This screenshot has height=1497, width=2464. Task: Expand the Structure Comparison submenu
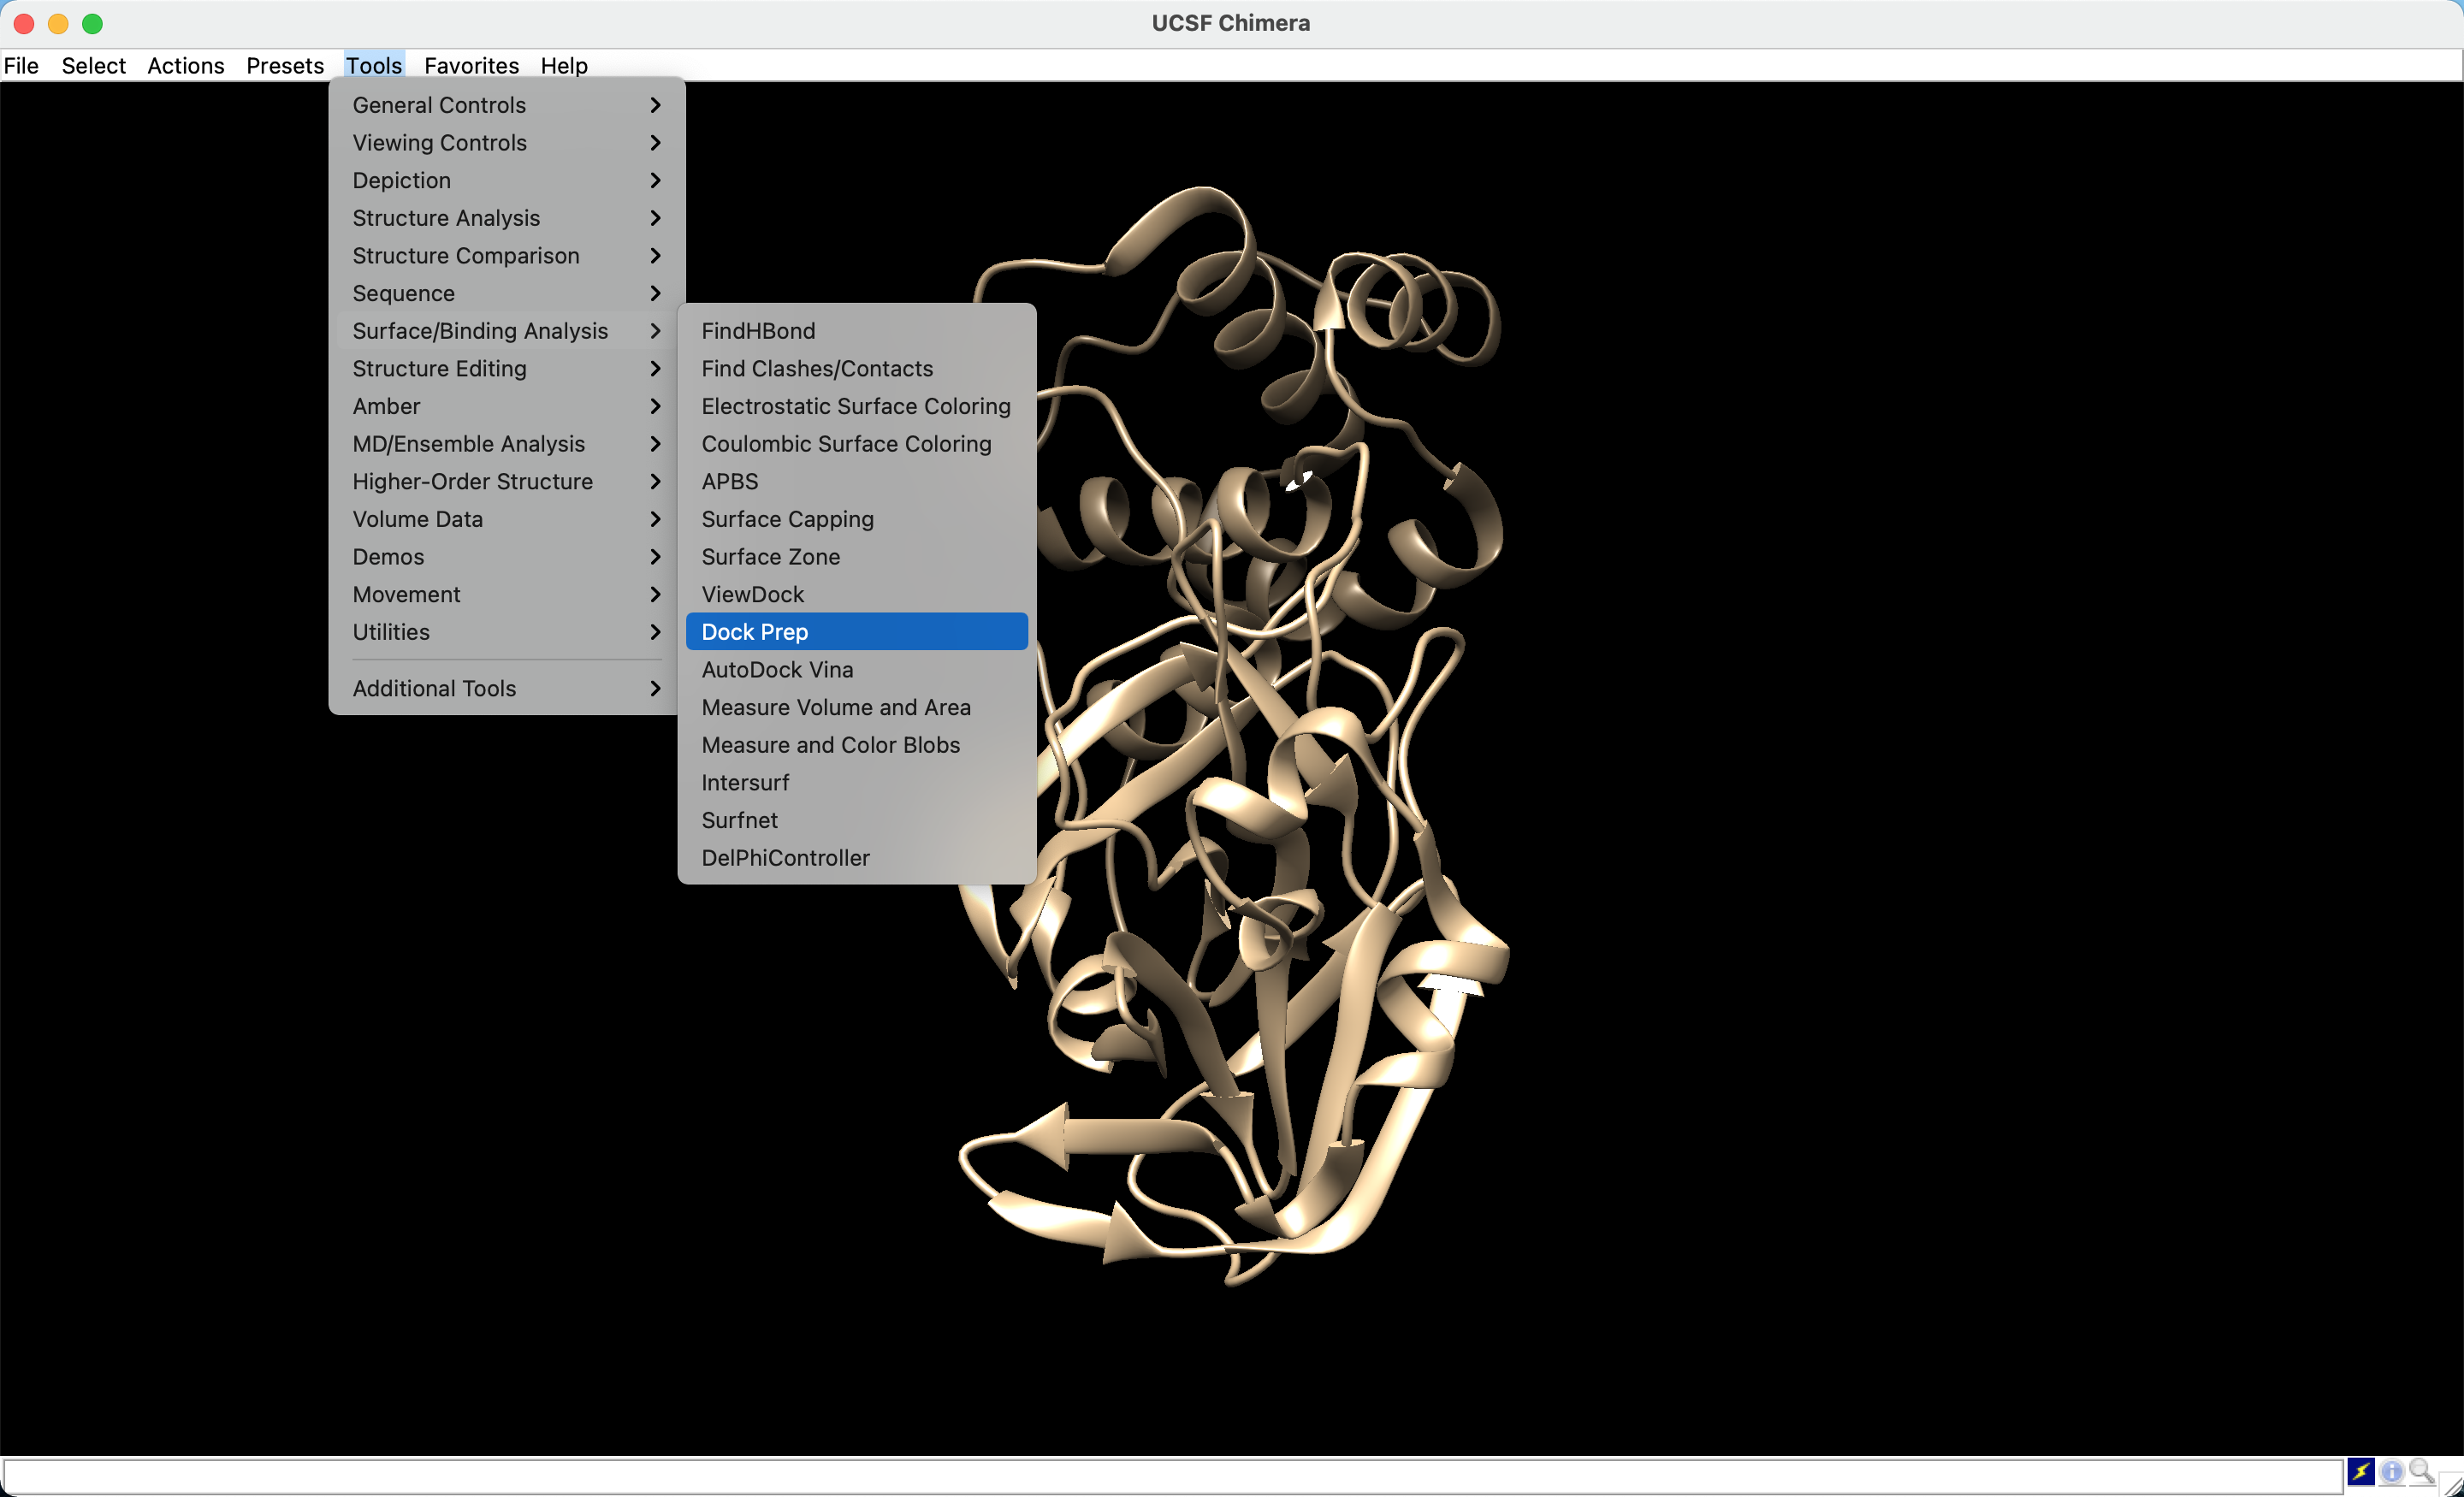(507, 256)
